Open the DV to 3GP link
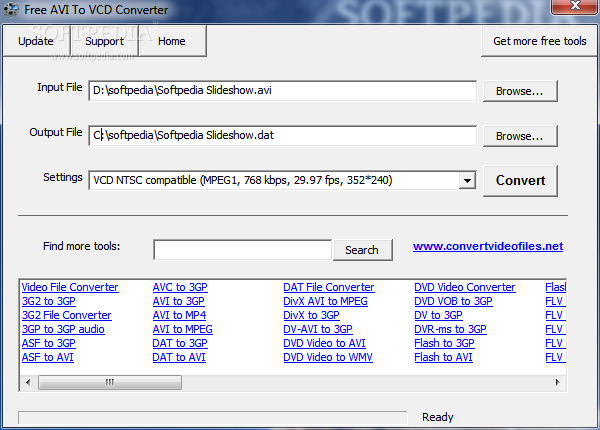This screenshot has width=600, height=430. pos(439,315)
